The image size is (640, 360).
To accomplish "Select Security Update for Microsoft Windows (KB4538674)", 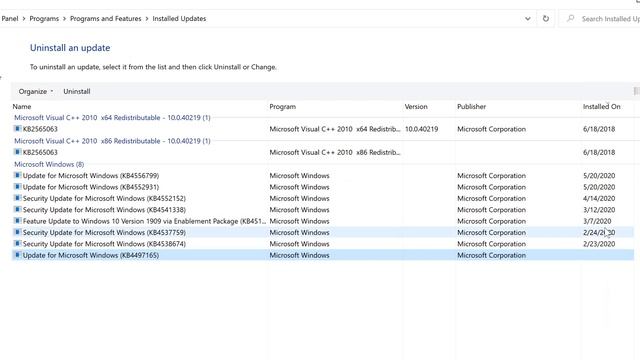I will (x=104, y=244).
